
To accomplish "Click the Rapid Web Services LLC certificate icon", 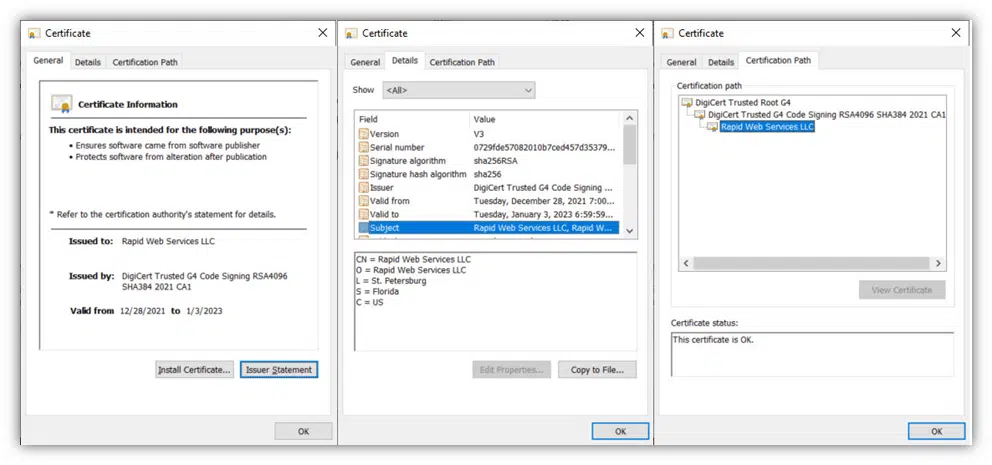I will (x=712, y=127).
